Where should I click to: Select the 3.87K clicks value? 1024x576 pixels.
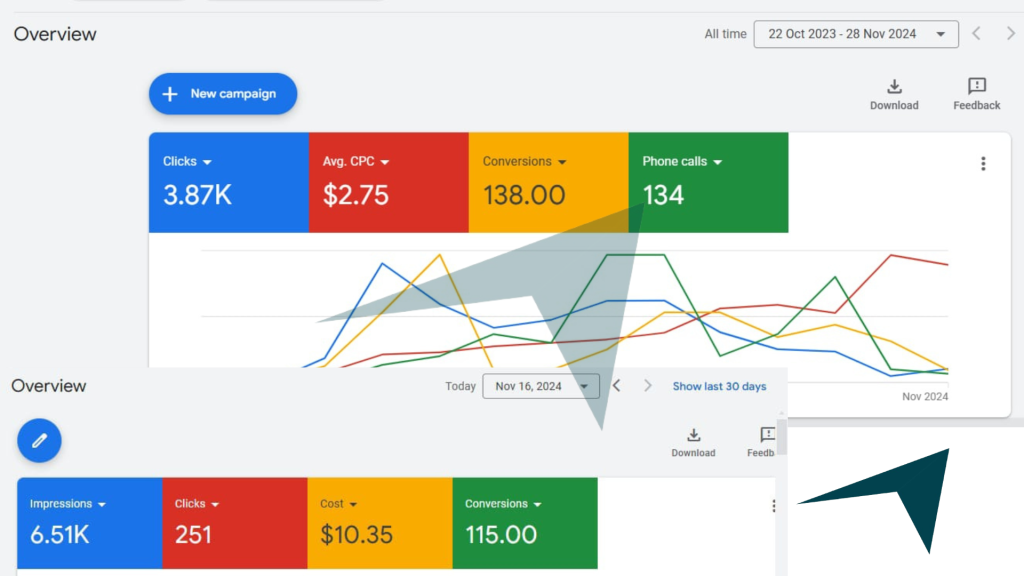(x=197, y=195)
